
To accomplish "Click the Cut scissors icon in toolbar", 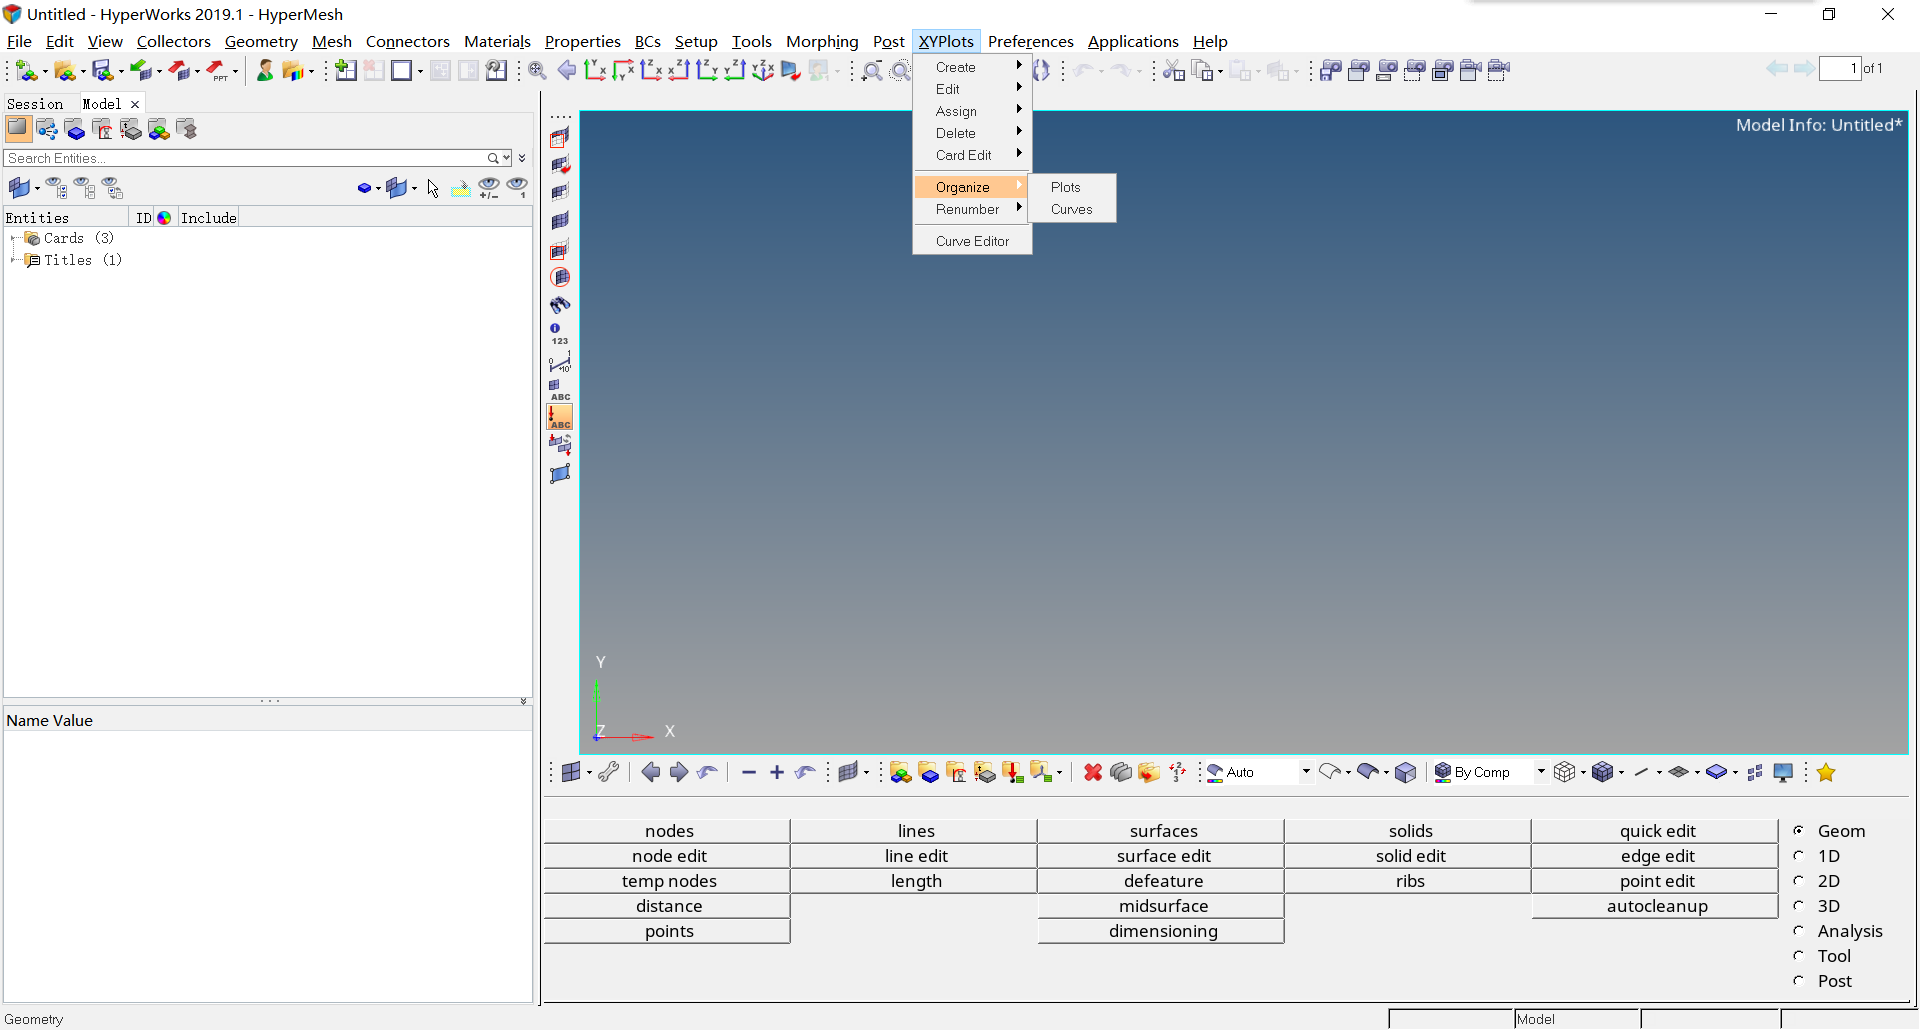I will (1174, 70).
